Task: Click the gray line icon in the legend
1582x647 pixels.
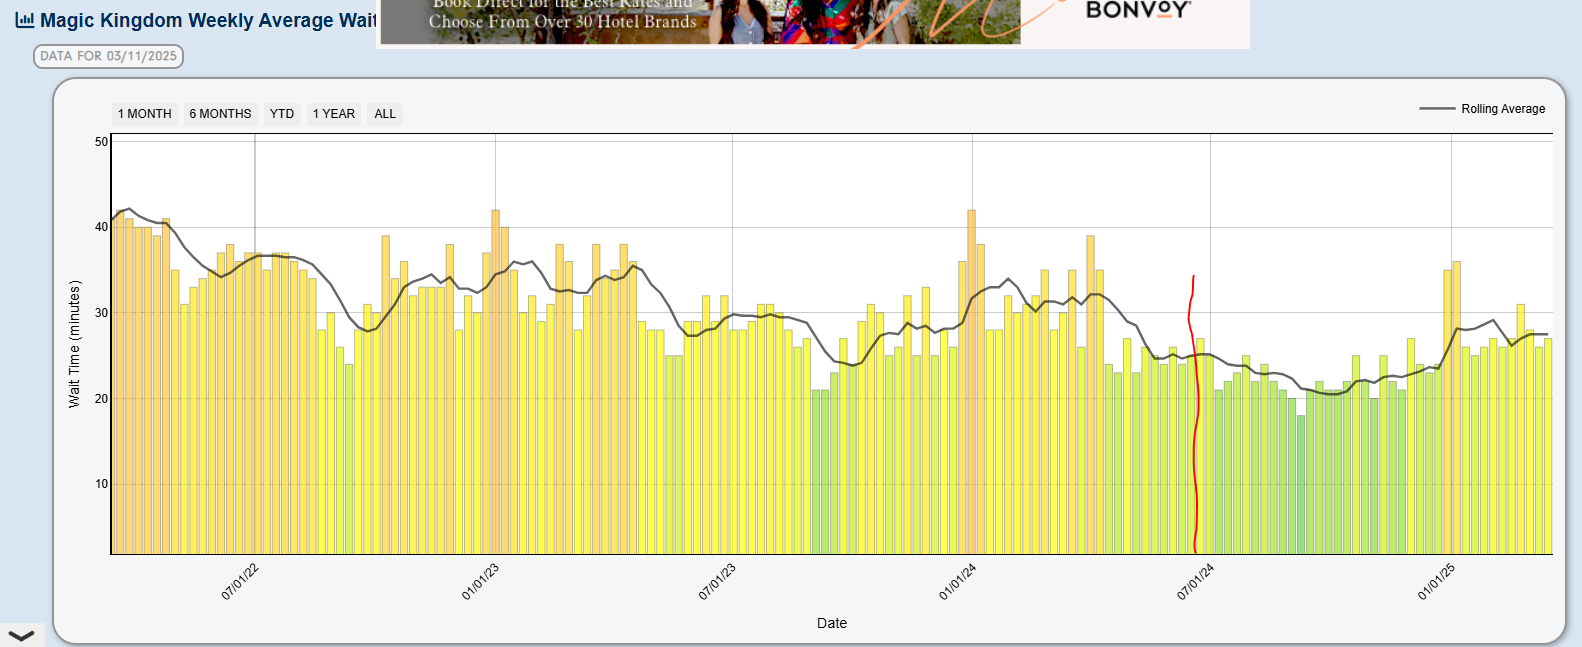Action: (1437, 109)
